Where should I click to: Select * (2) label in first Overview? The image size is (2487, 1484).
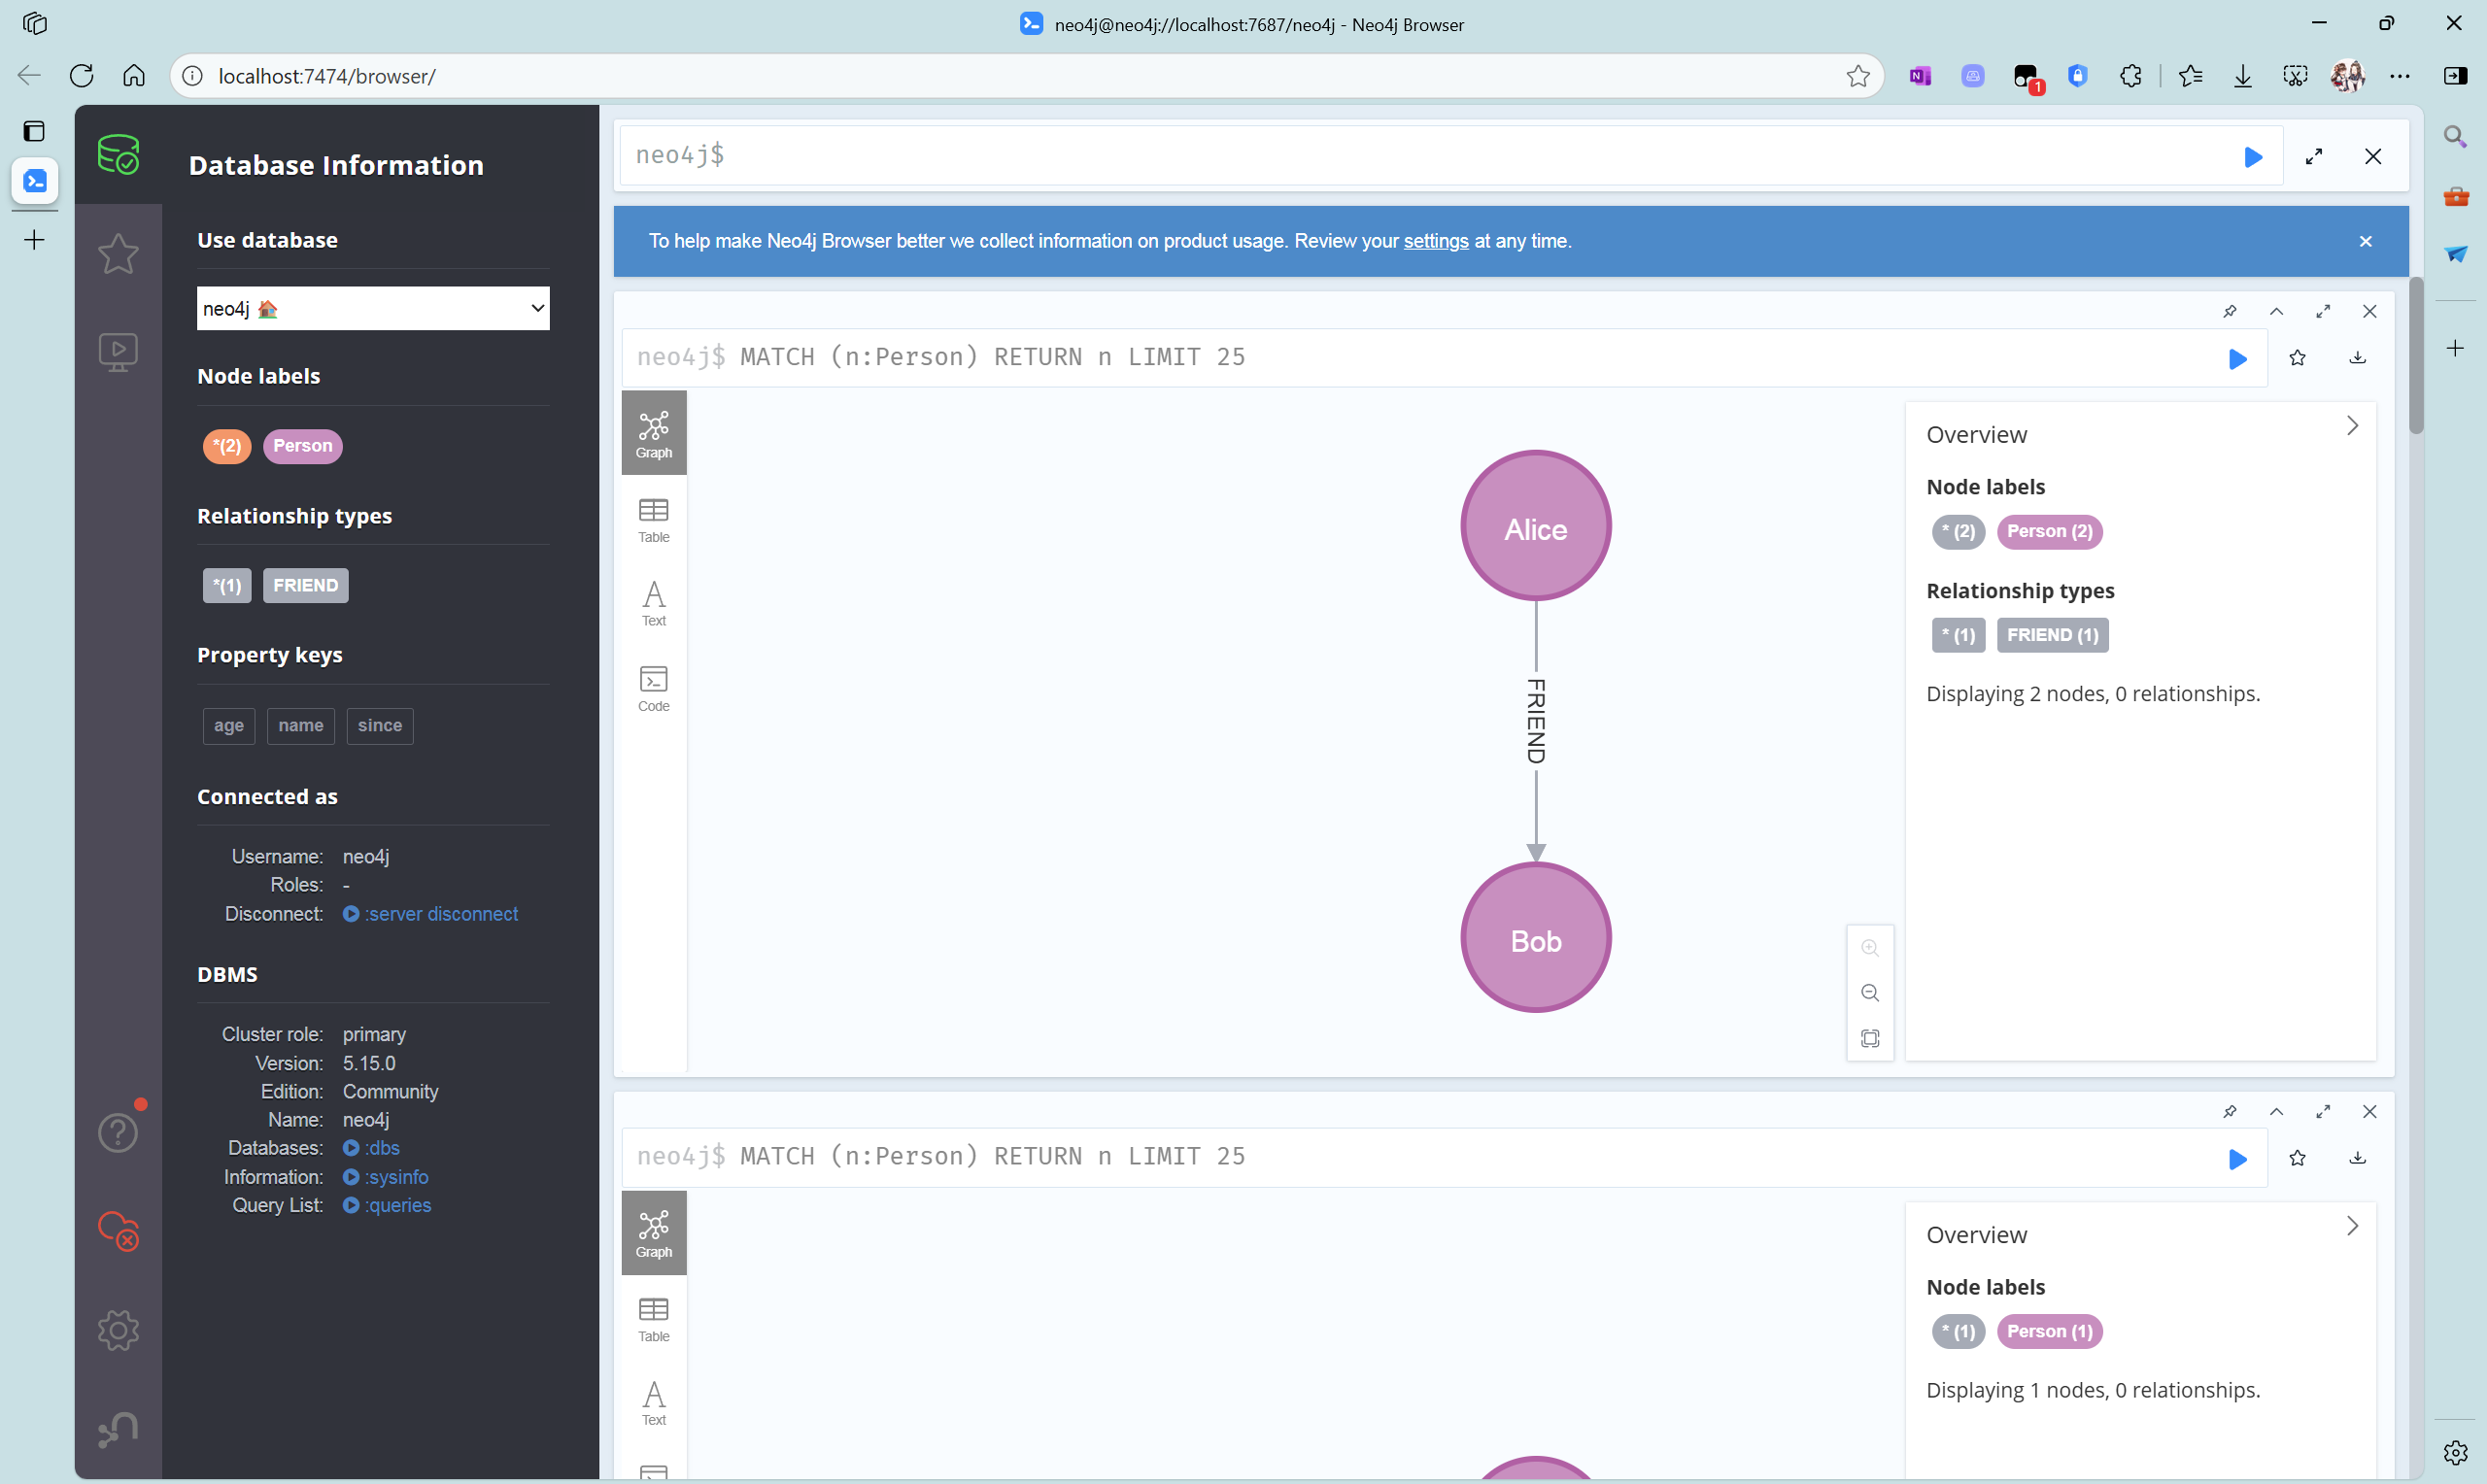point(1959,532)
